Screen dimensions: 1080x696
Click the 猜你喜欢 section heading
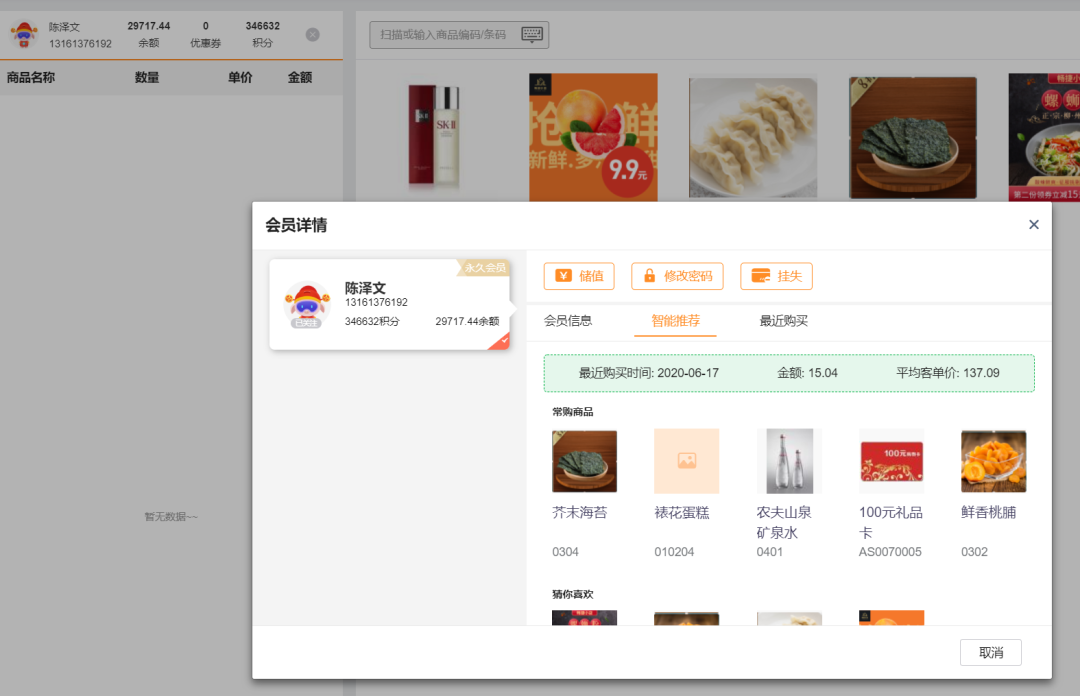point(572,594)
